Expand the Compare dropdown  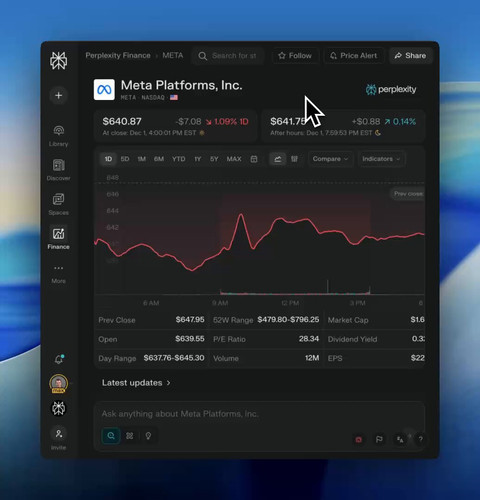(x=330, y=159)
